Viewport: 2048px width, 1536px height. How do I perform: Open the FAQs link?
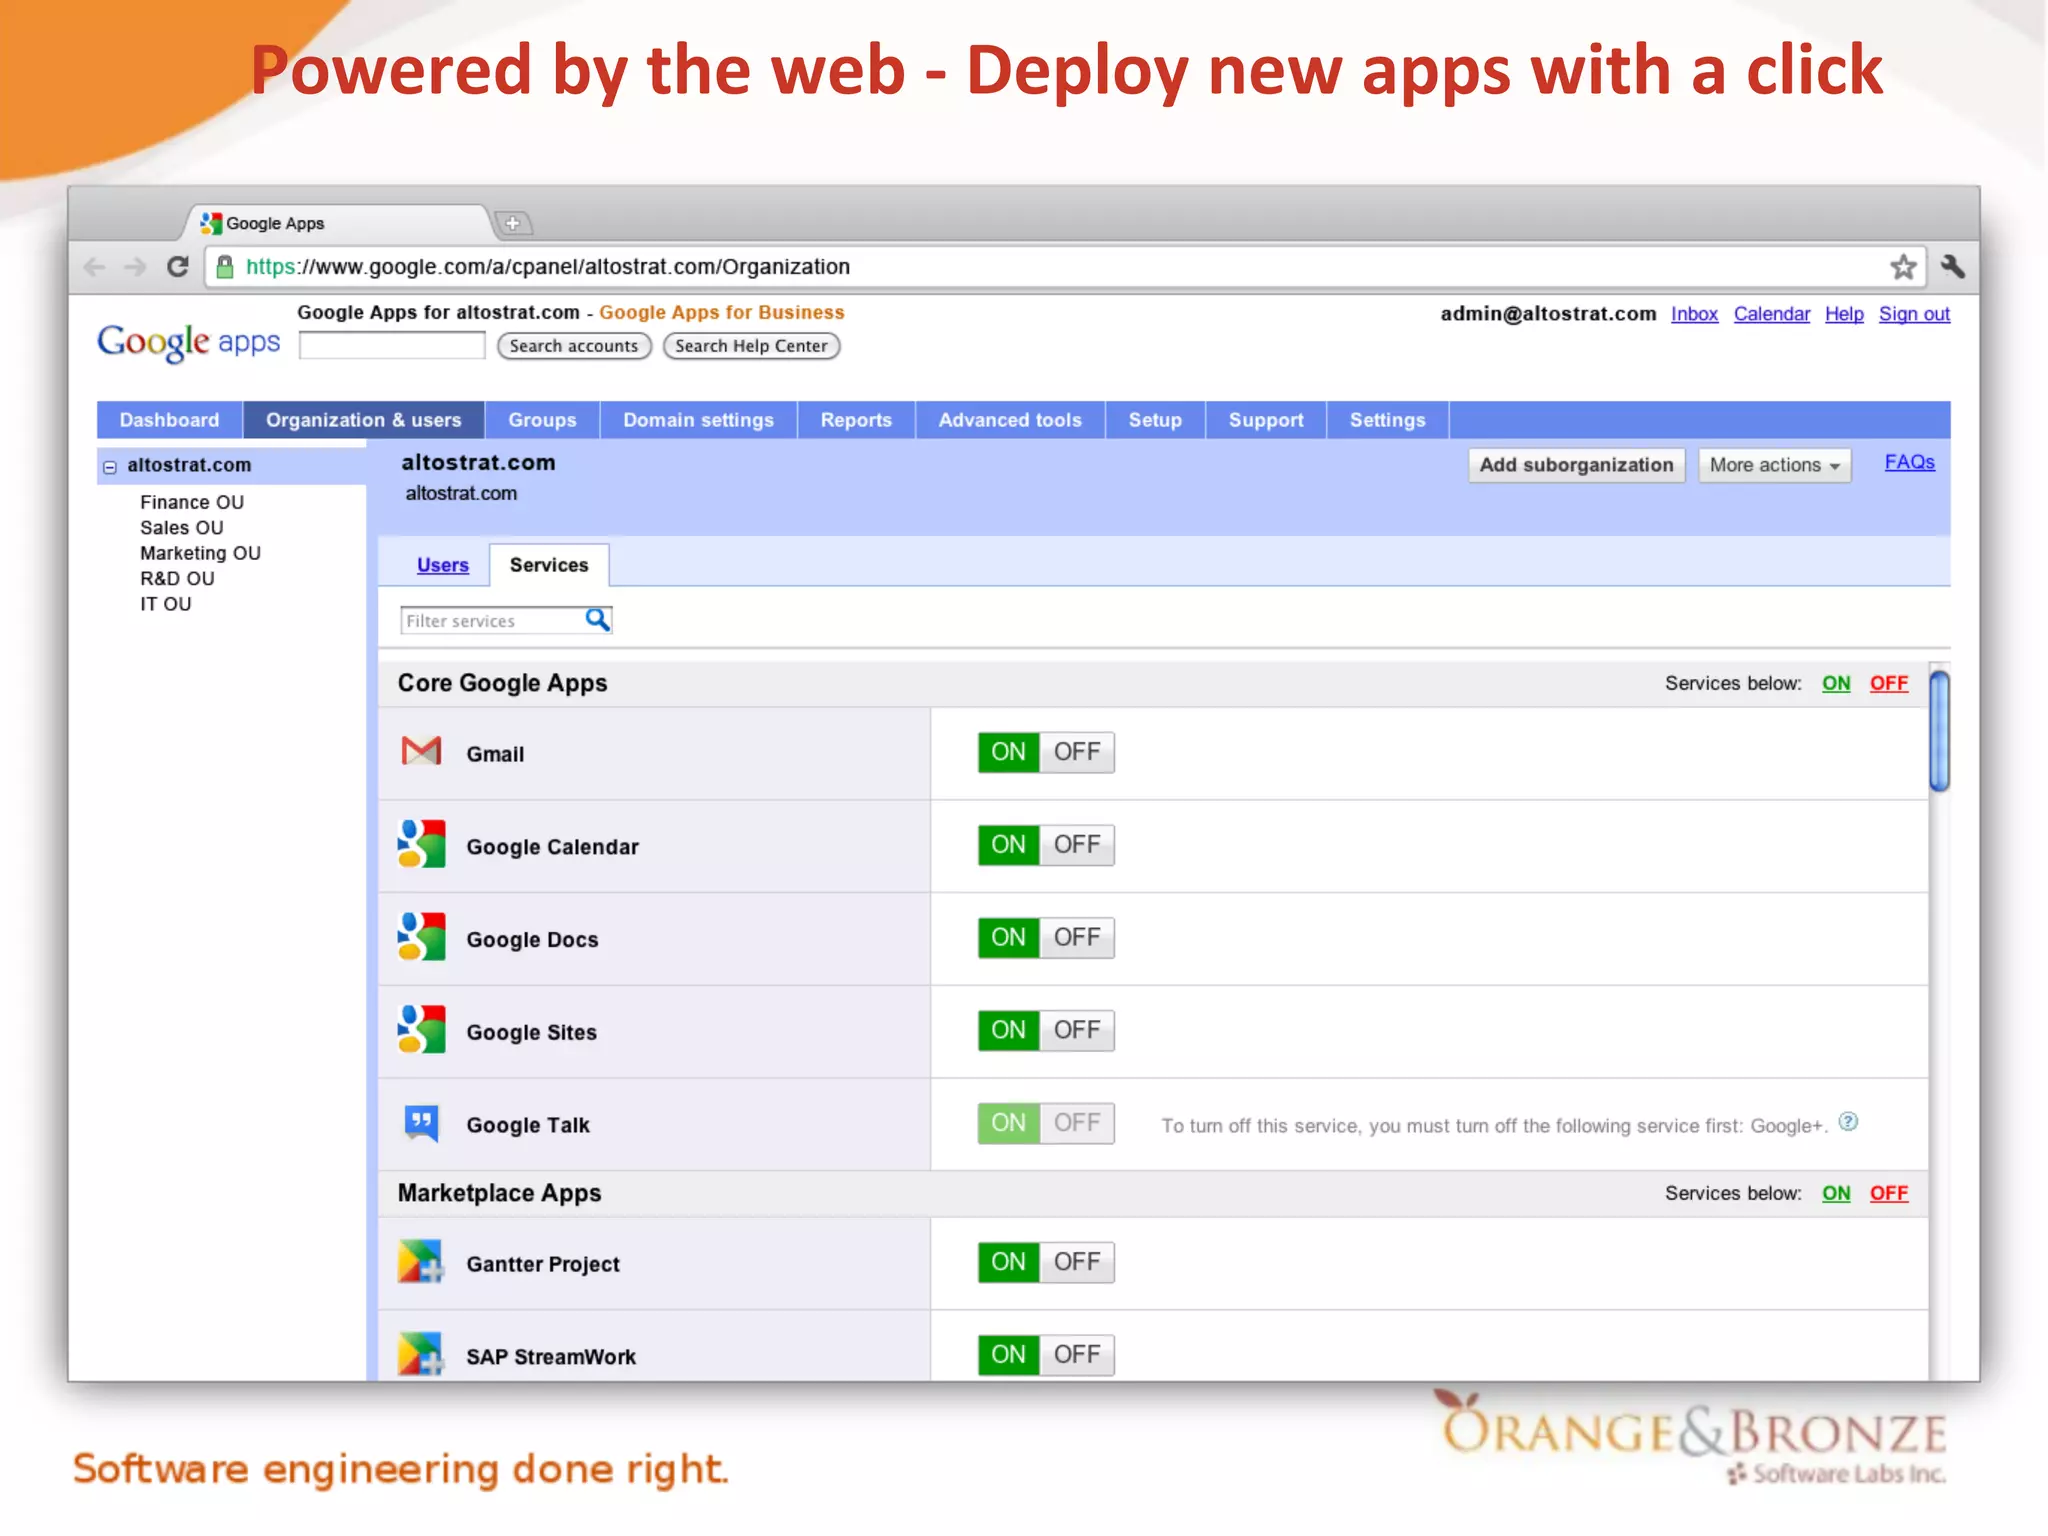pos(1909,462)
